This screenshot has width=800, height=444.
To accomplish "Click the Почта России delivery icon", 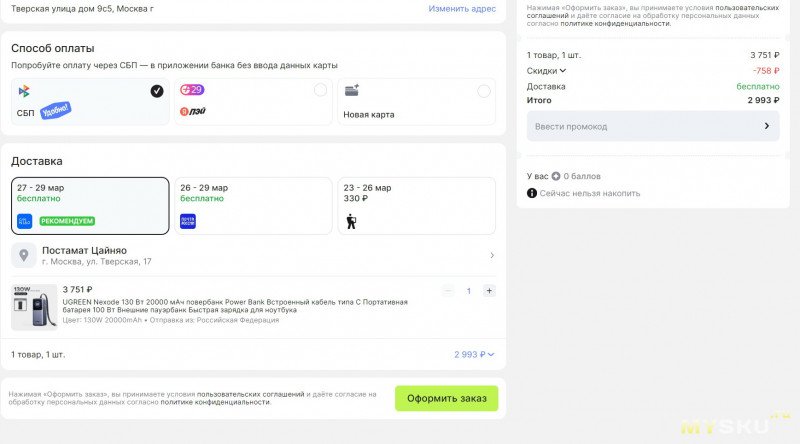I will [x=188, y=221].
